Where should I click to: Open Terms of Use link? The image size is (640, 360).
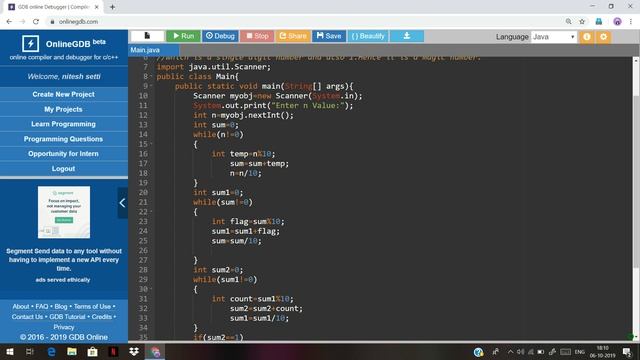(92, 306)
